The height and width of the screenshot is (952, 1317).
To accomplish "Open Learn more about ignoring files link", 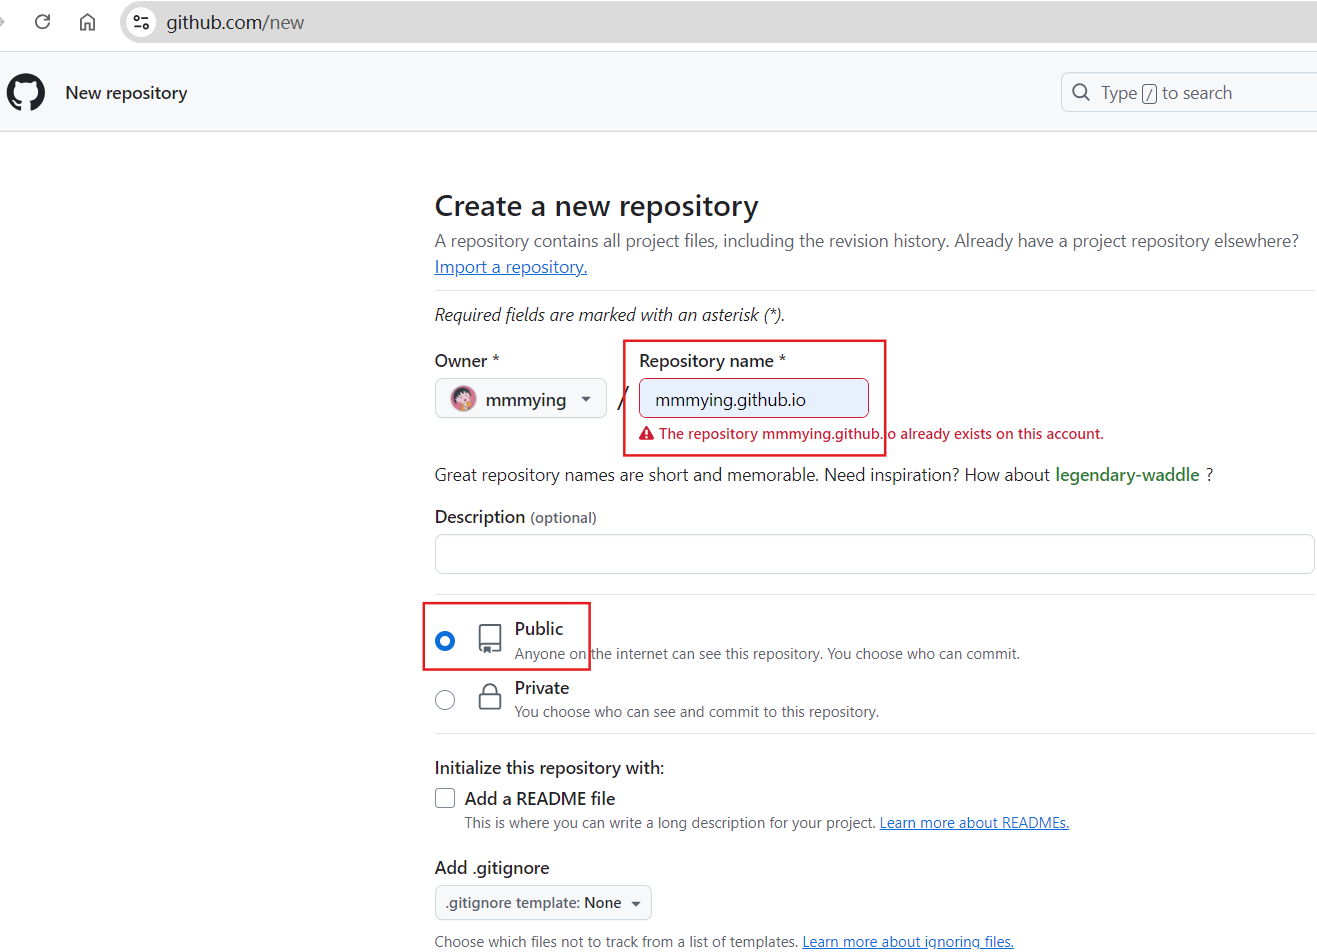I will [908, 942].
